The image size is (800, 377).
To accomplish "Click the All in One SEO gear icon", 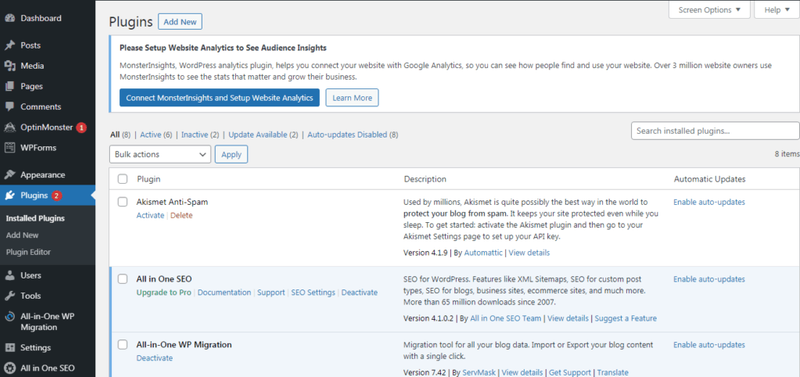I will (x=10, y=368).
